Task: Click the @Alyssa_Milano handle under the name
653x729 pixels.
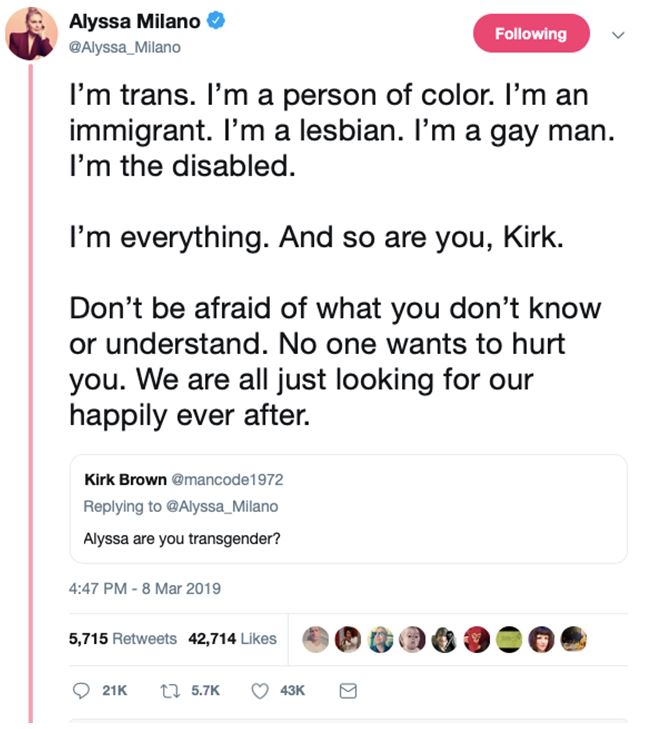Action: (125, 46)
